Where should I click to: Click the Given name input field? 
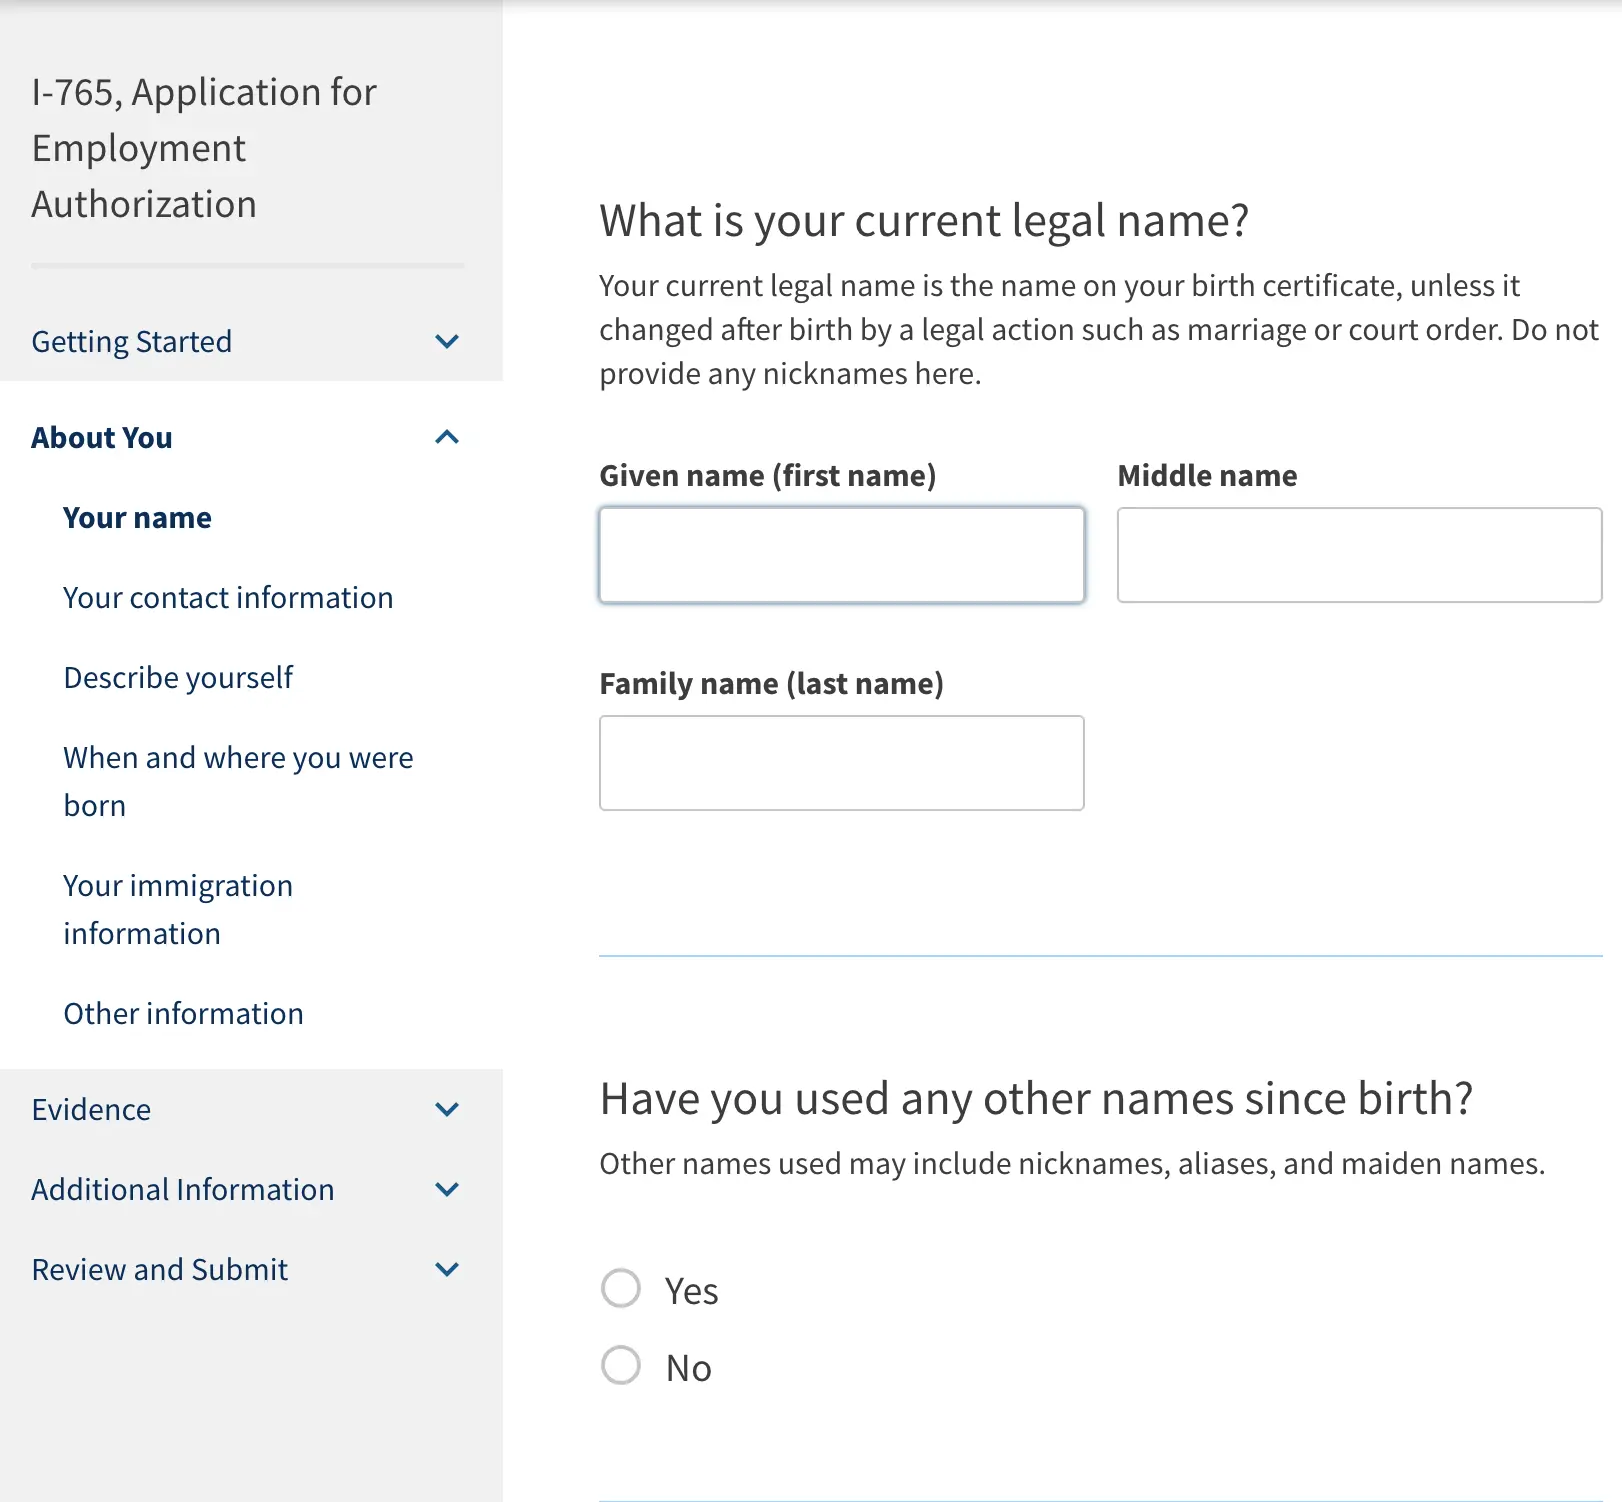841,555
